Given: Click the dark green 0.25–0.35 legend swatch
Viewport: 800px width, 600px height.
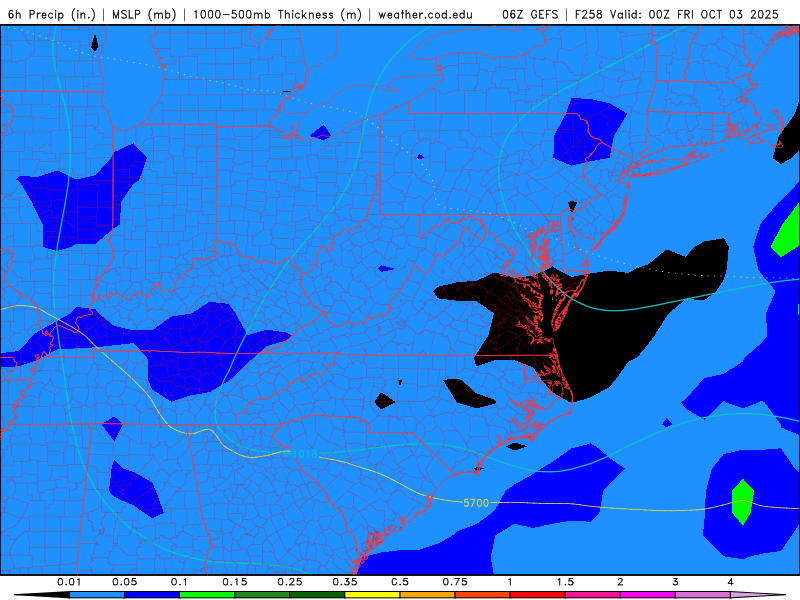Looking at the screenshot, I should pos(317,595).
